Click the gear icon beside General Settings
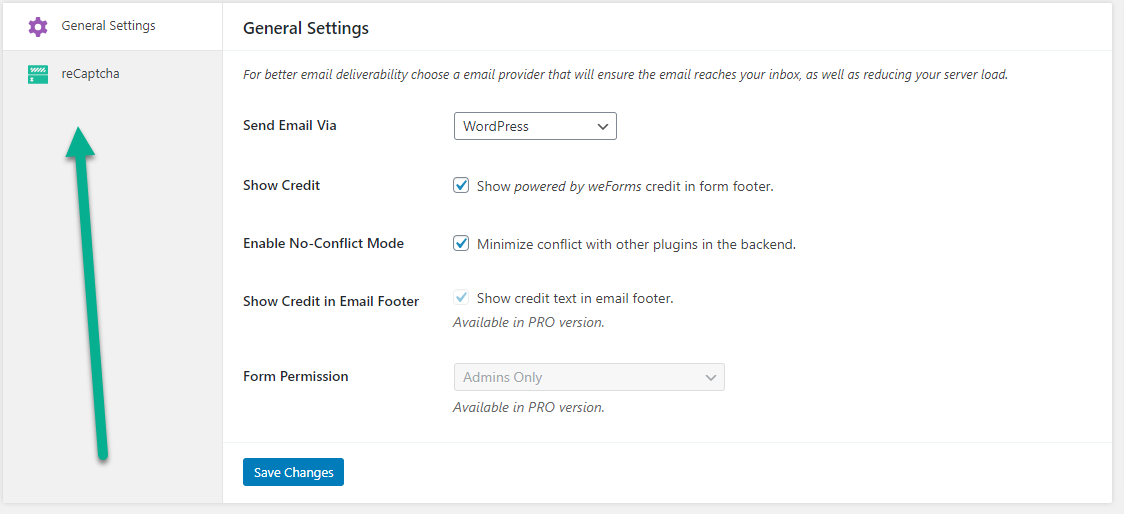Image resolution: width=1124 pixels, height=514 pixels. [x=38, y=26]
